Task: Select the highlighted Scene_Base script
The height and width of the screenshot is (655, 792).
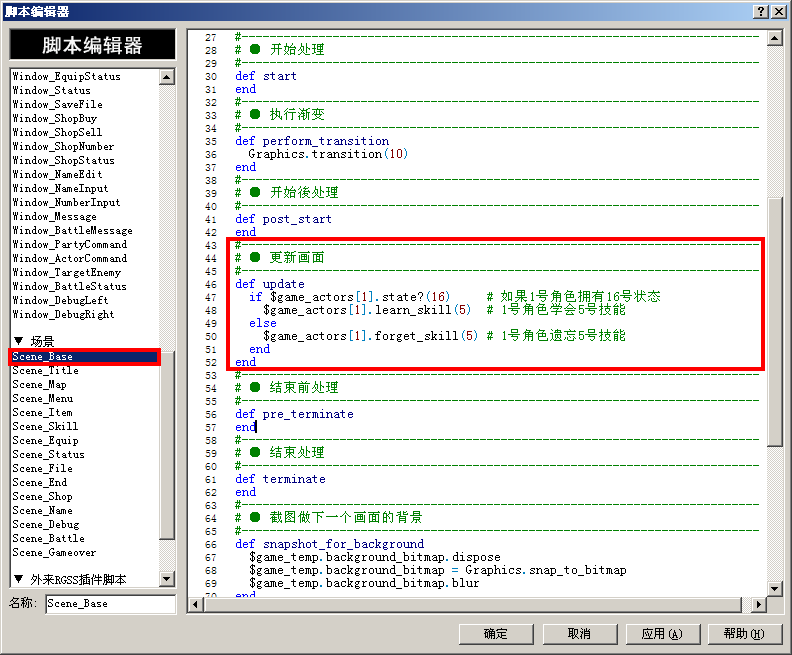Action: (84, 357)
